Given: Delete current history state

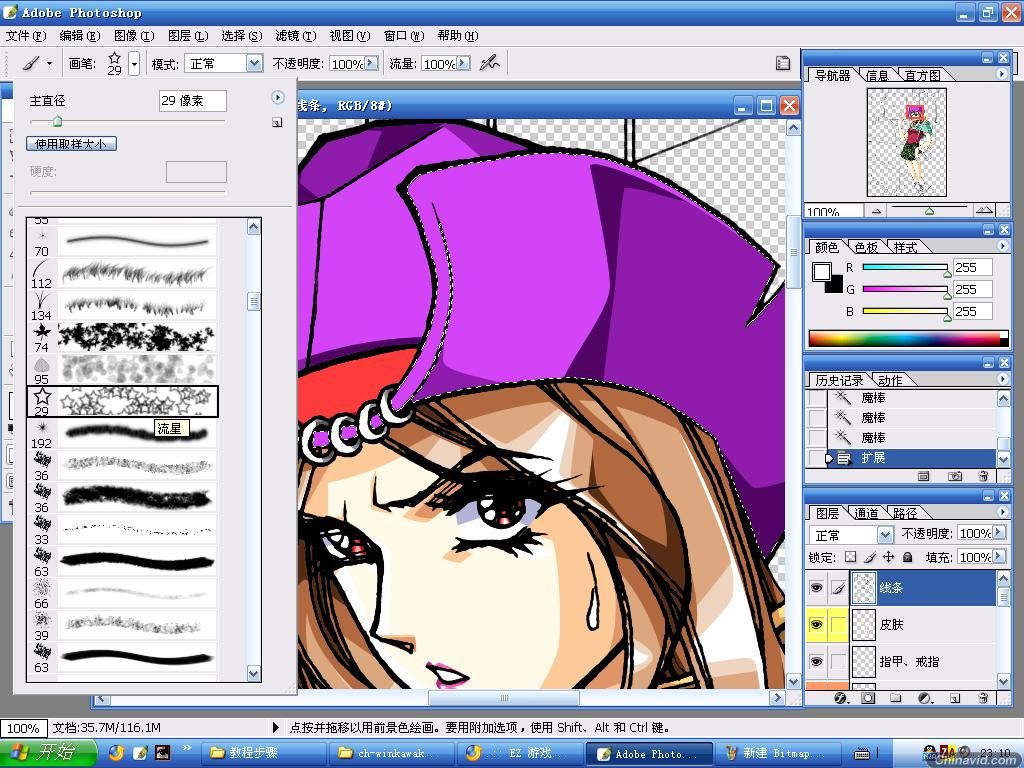Looking at the screenshot, I should pyautogui.click(x=983, y=476).
